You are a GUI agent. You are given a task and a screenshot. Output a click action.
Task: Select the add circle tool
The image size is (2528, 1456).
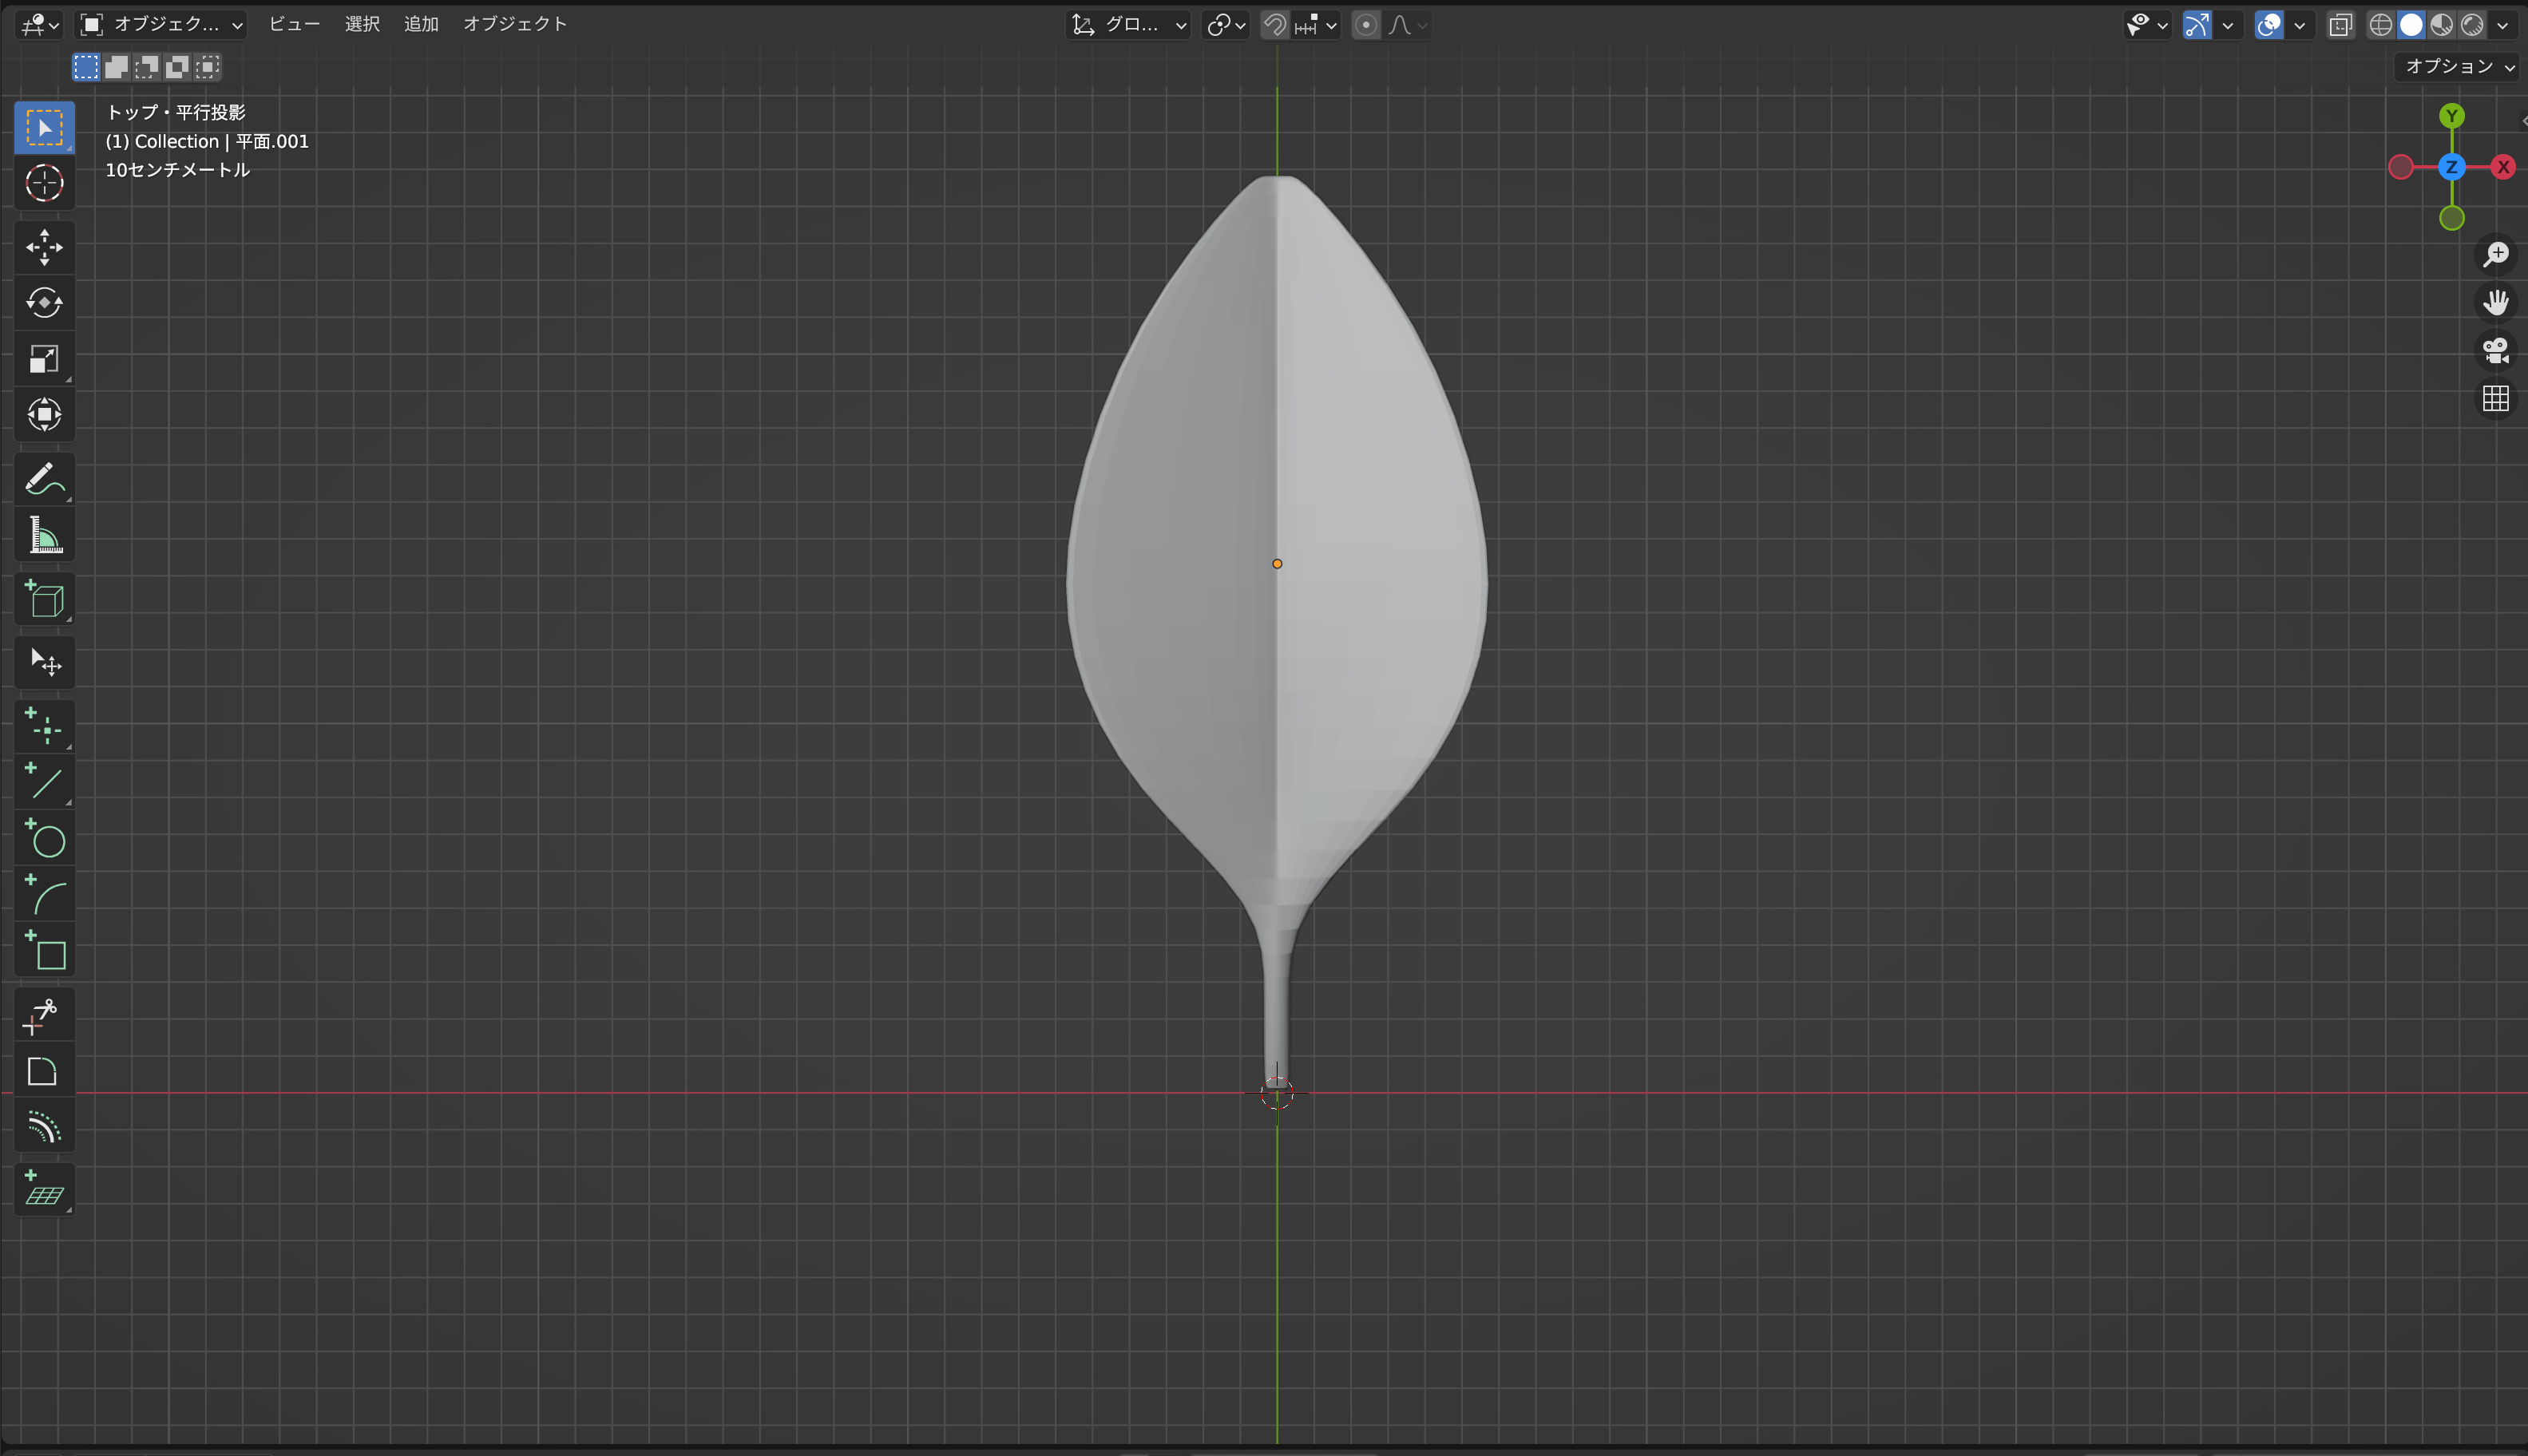44,838
